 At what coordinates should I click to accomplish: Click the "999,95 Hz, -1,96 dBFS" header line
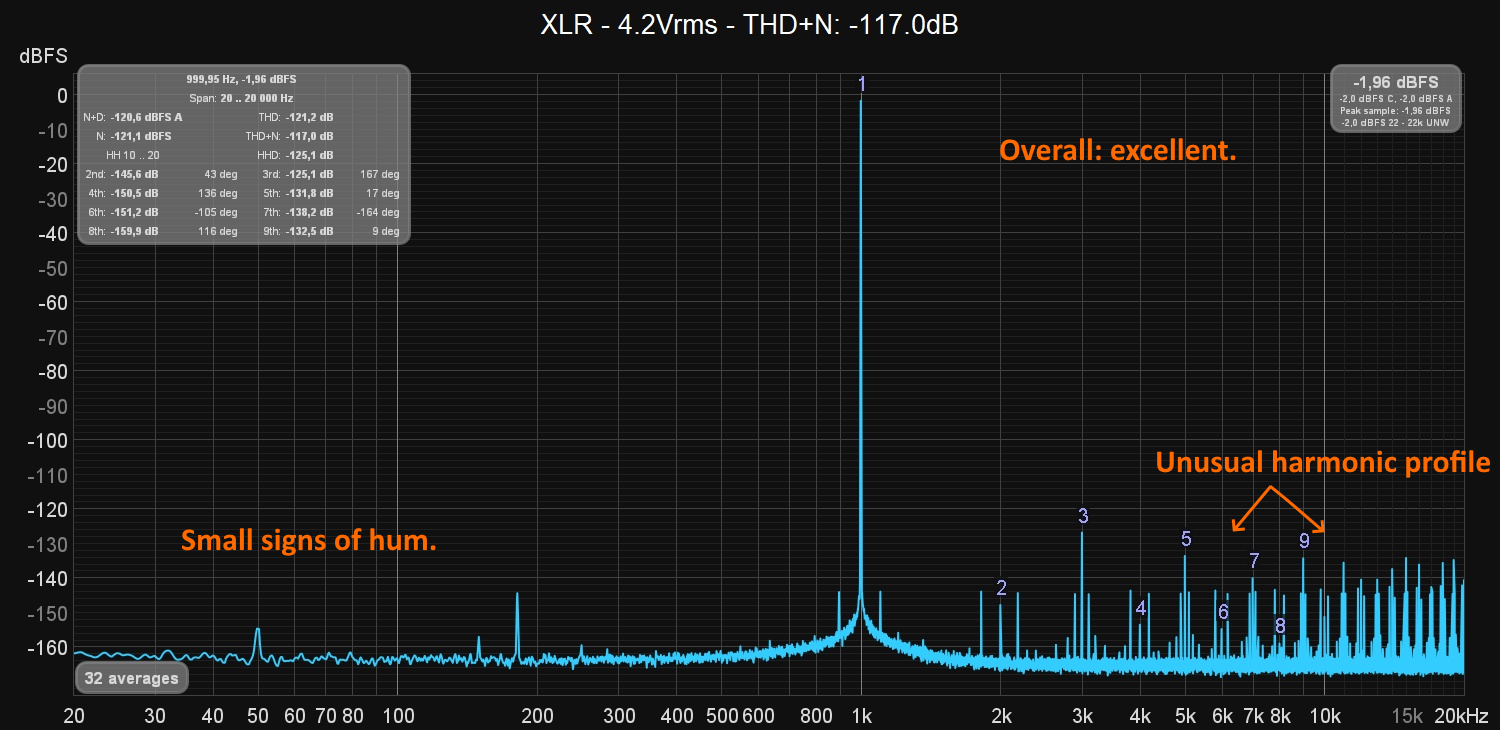(x=241, y=79)
